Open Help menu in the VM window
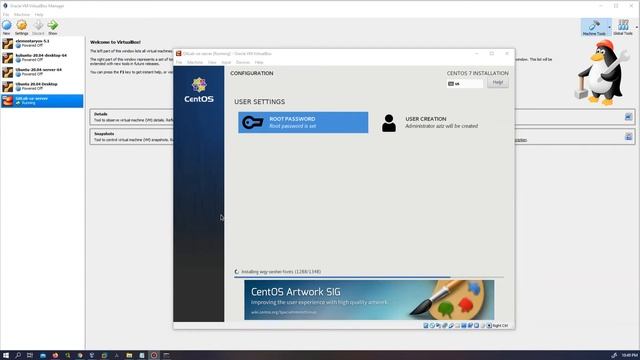 pos(259,62)
